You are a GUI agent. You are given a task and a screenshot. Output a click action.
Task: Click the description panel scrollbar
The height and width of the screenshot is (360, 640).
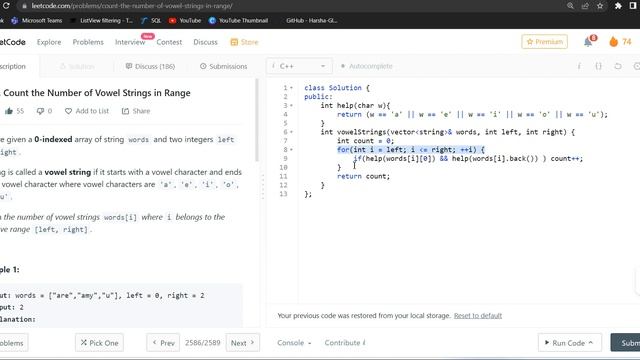tap(257, 120)
